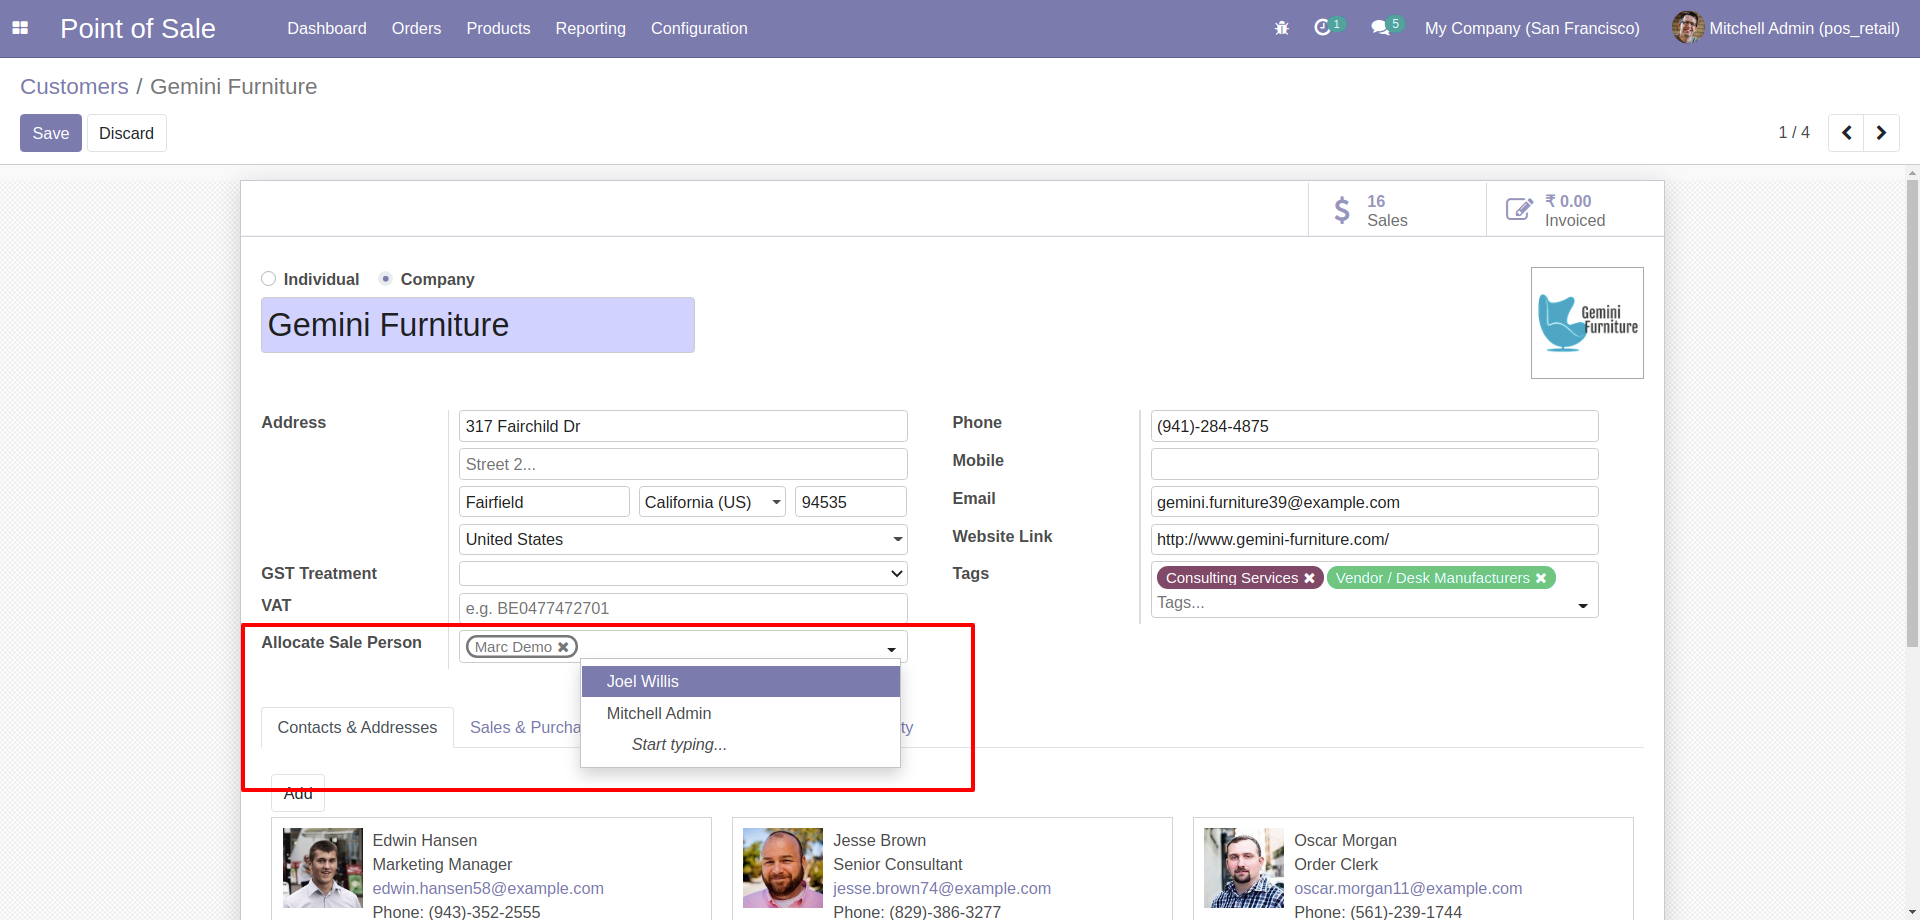
Task: Click the Website Link field
Action: click(1374, 540)
